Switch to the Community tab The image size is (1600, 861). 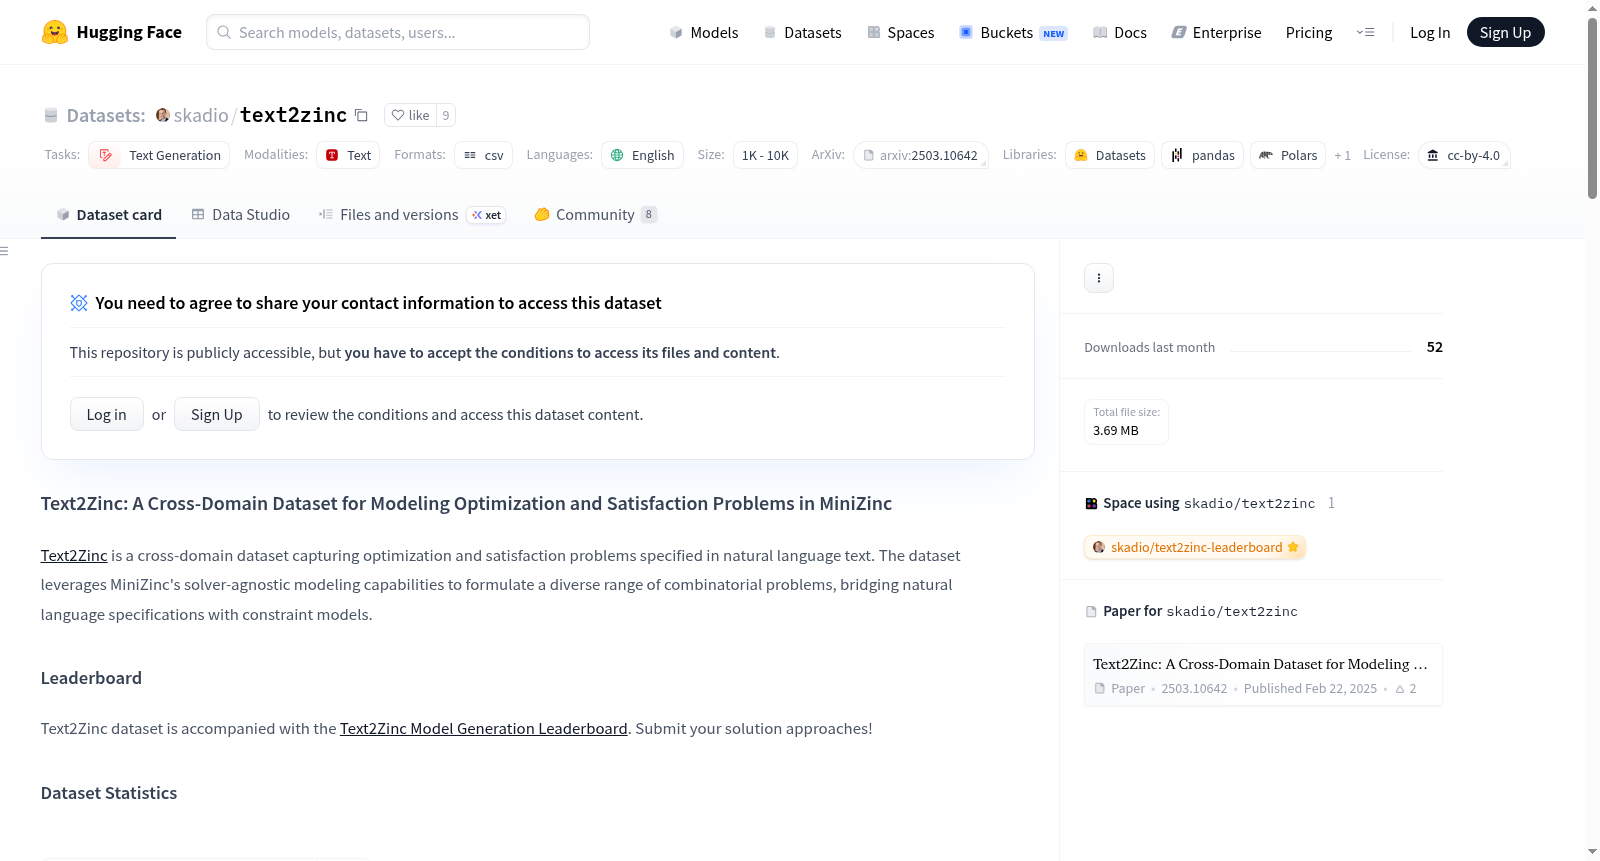tap(596, 215)
